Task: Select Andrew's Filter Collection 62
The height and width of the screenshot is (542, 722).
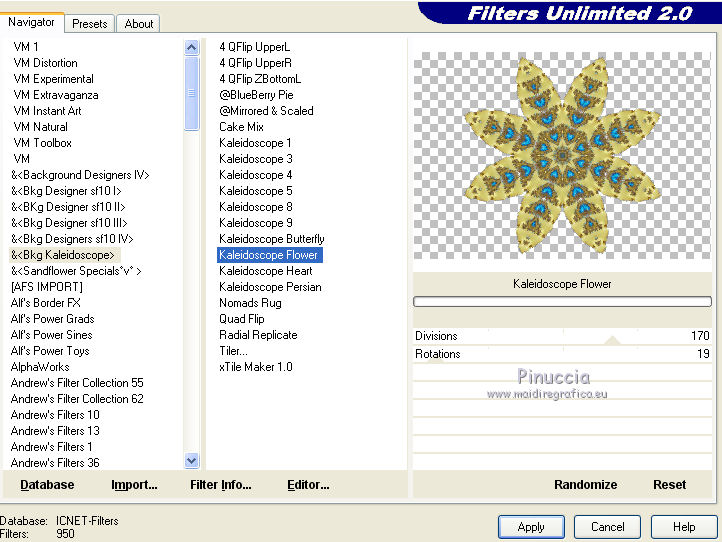Action: (77, 399)
